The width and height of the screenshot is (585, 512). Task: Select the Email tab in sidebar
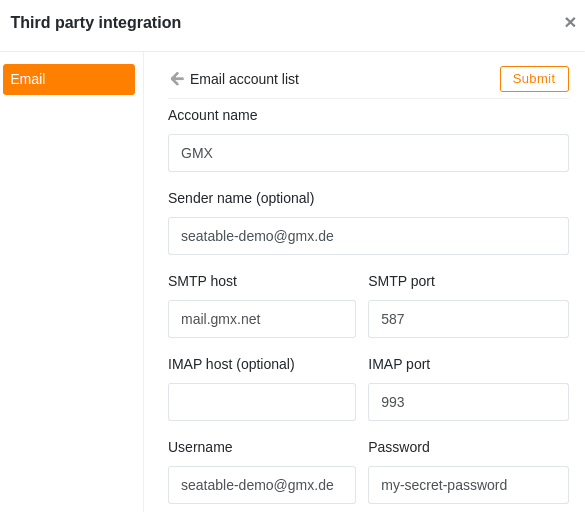coord(69,79)
